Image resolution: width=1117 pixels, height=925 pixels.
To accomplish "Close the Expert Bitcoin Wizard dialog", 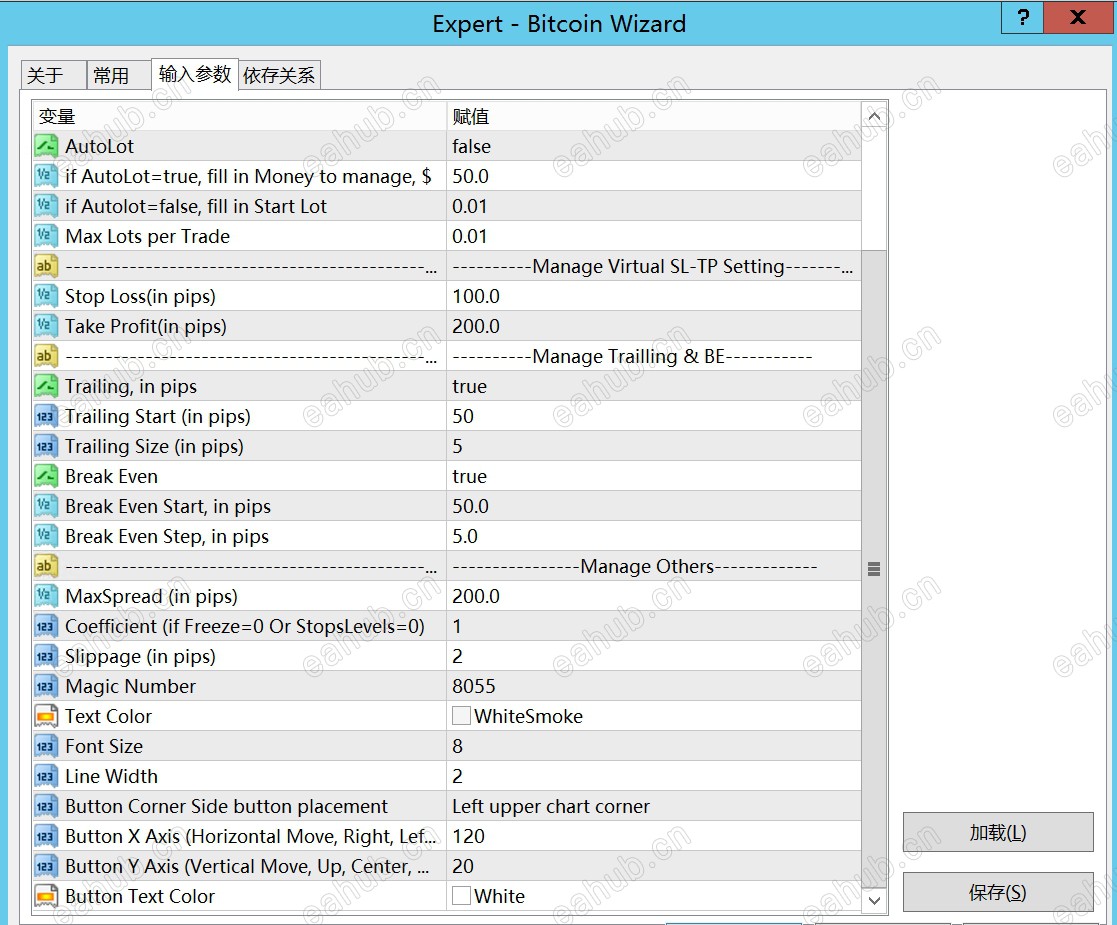I will point(1077,17).
